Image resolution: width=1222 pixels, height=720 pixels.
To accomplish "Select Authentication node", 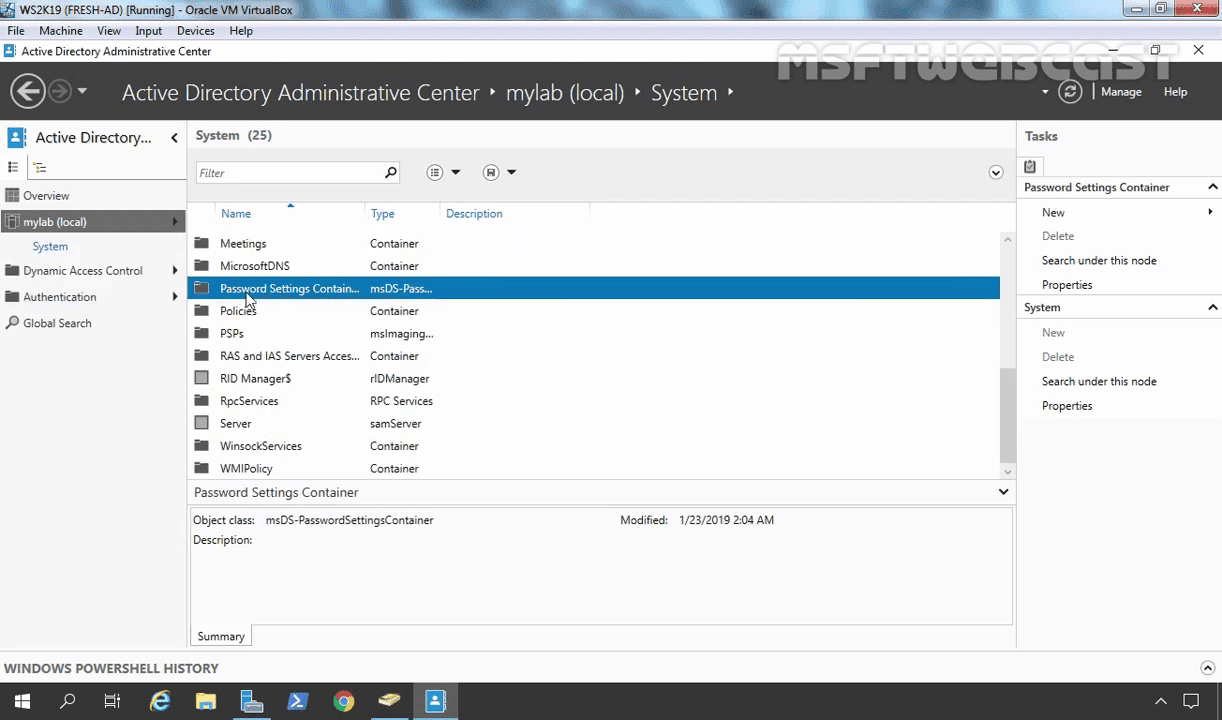I will 60,297.
